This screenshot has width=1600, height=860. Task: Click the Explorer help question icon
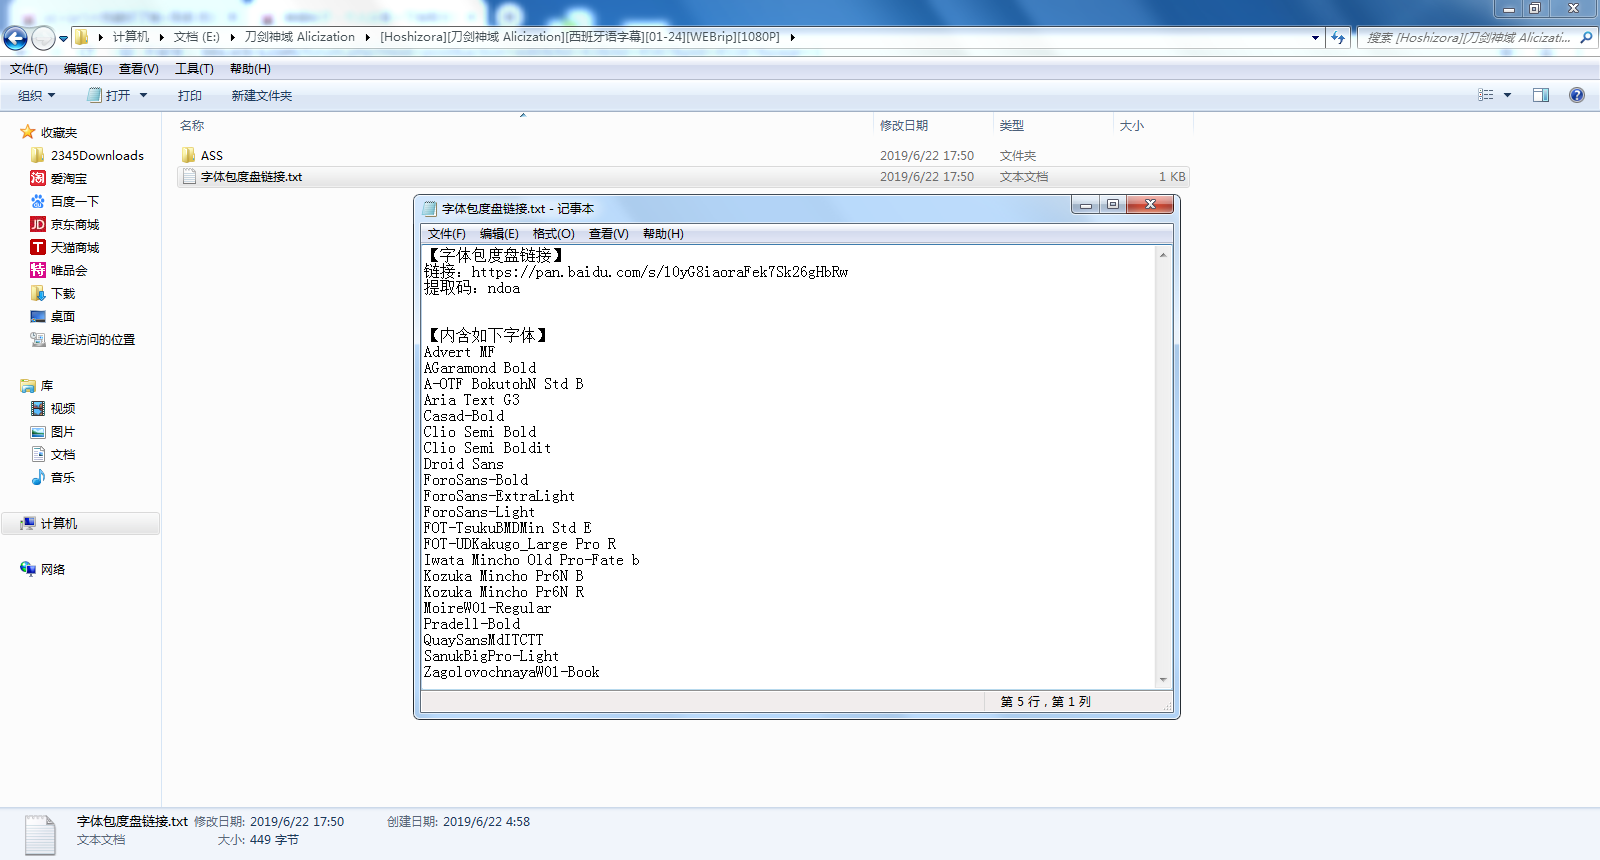pyautogui.click(x=1577, y=95)
